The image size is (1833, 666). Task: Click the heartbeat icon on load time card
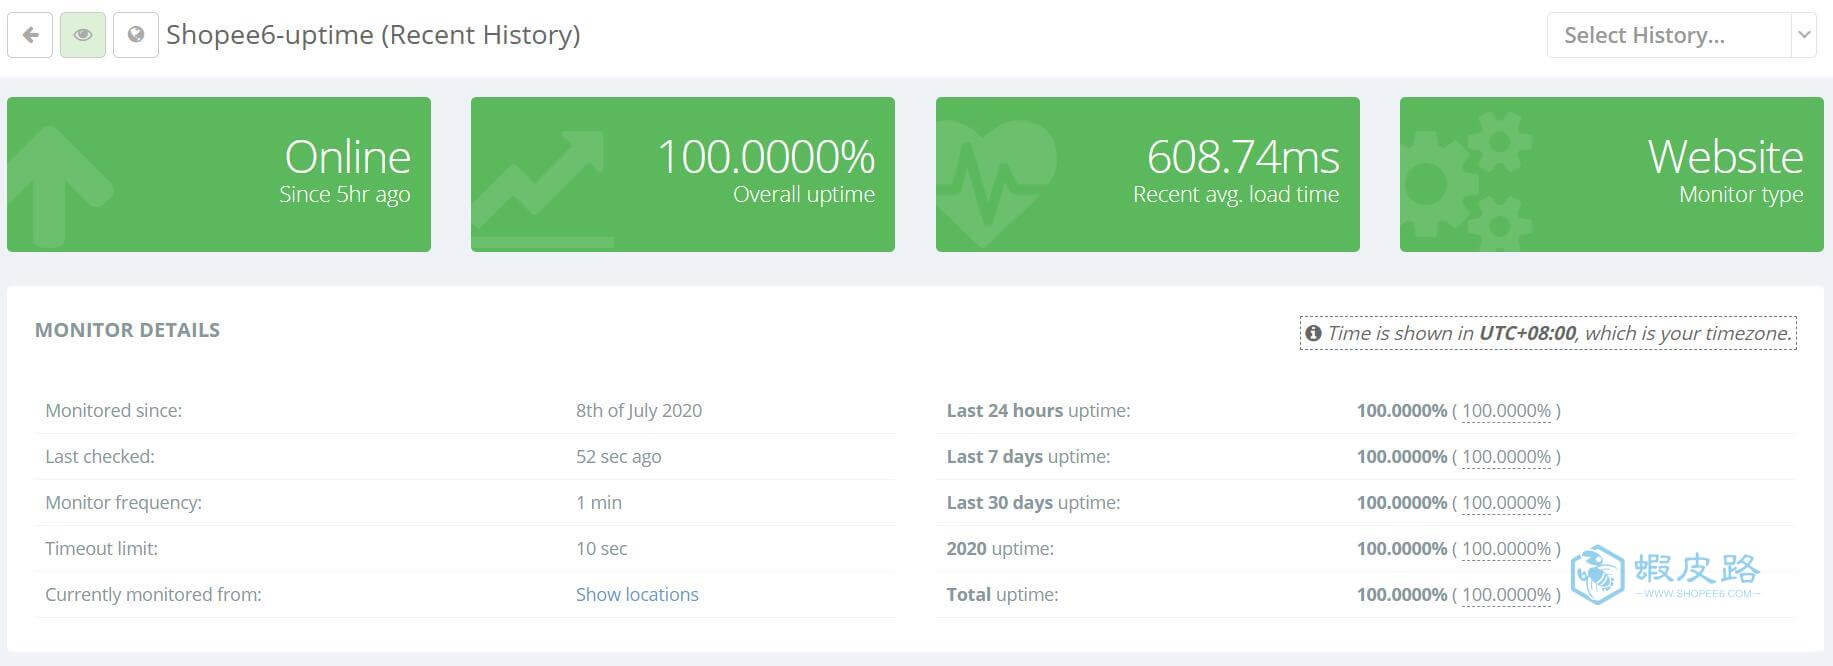pyautogui.click(x=996, y=185)
